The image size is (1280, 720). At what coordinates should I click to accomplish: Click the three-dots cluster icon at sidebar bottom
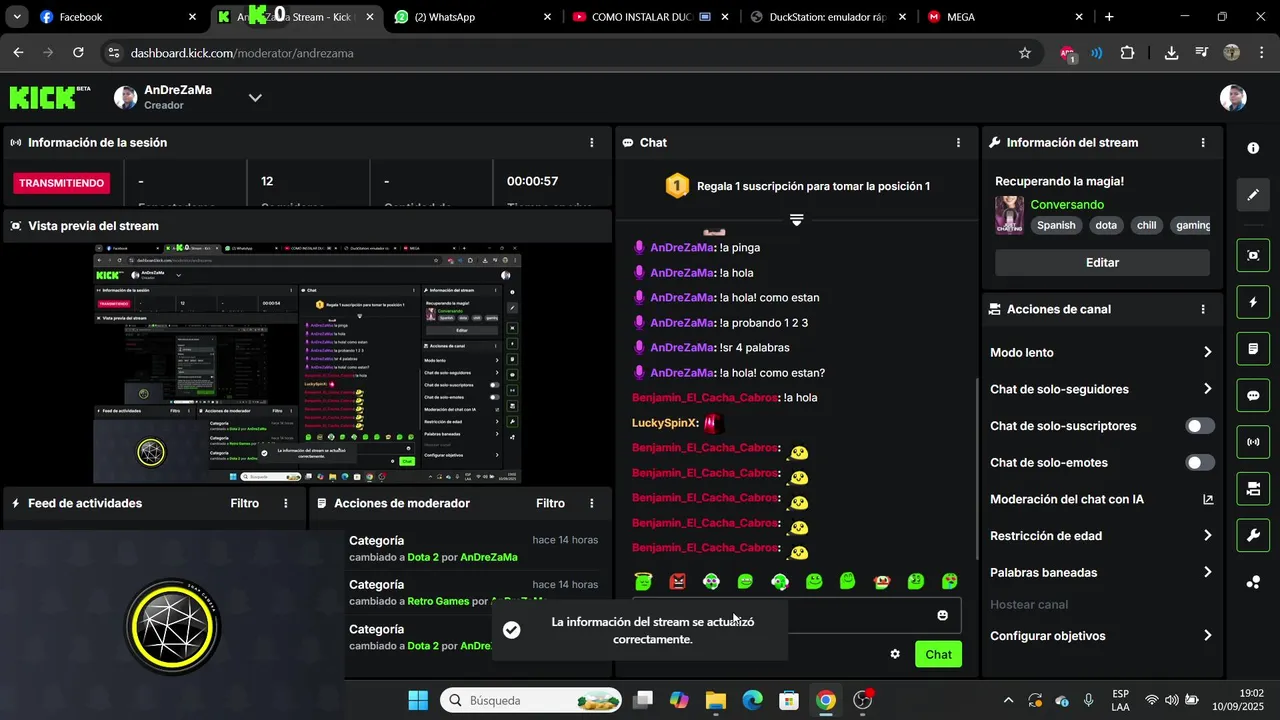pyautogui.click(x=1253, y=582)
